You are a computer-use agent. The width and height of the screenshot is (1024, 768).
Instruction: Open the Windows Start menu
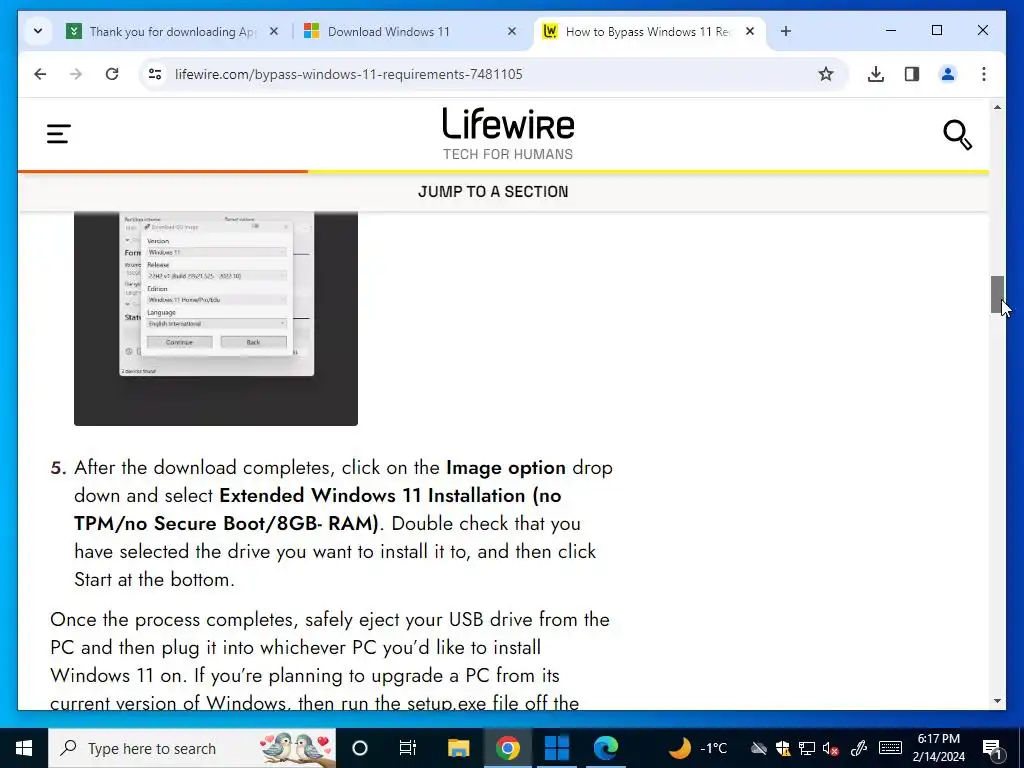tap(24, 748)
